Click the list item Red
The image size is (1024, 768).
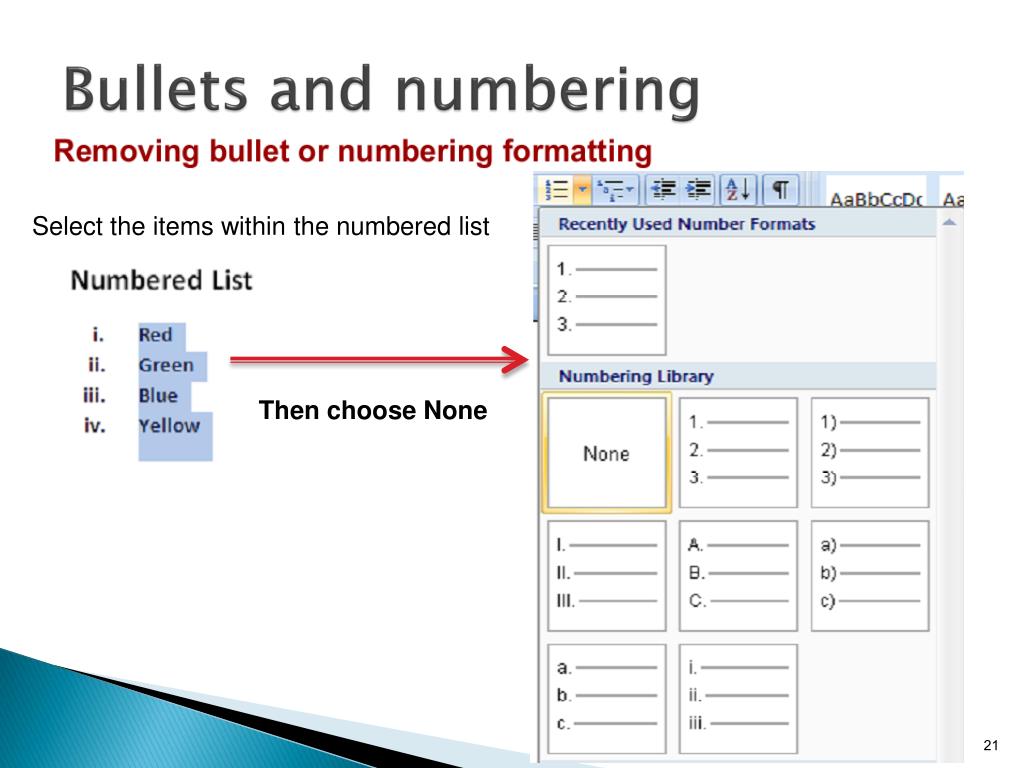(x=155, y=334)
